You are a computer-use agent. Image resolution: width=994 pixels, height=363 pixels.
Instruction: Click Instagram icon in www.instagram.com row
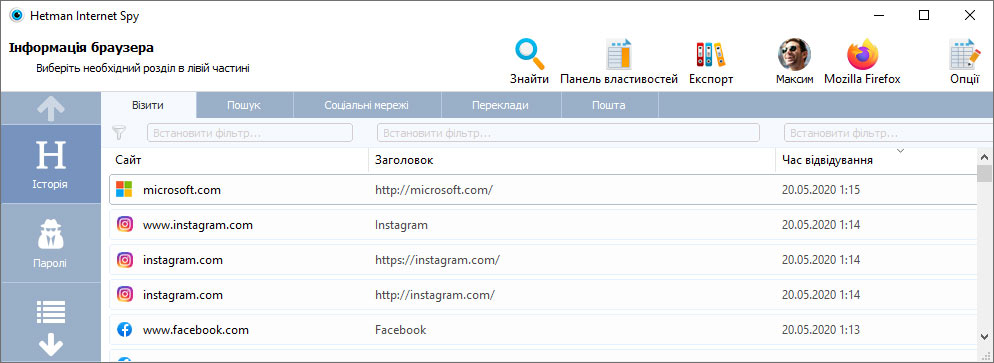tap(126, 224)
